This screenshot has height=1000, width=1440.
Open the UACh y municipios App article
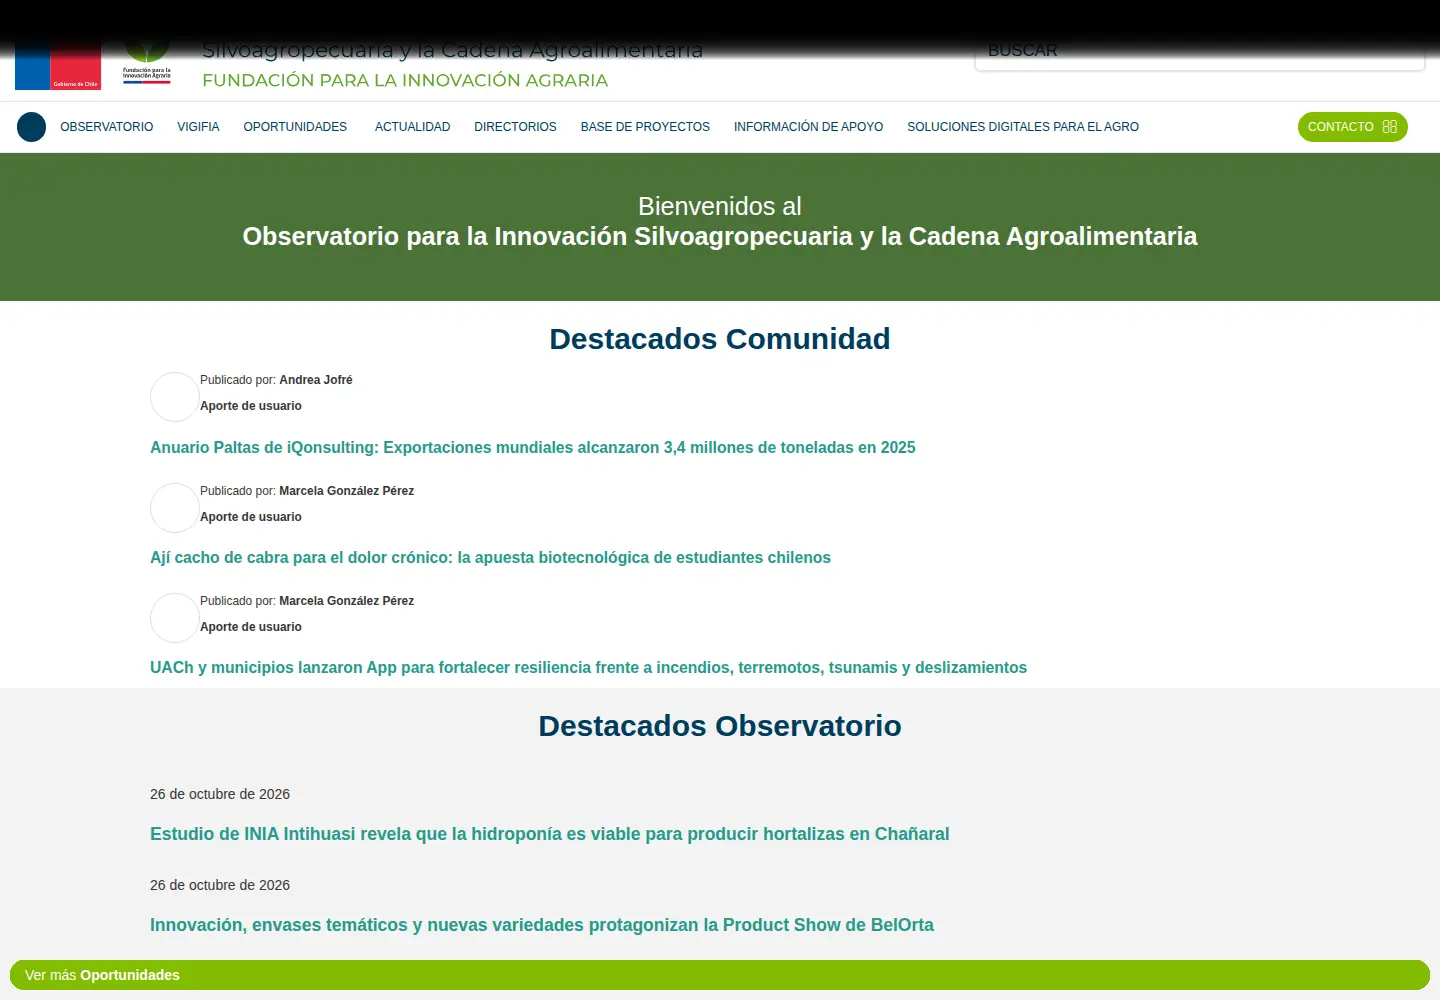[x=588, y=668]
